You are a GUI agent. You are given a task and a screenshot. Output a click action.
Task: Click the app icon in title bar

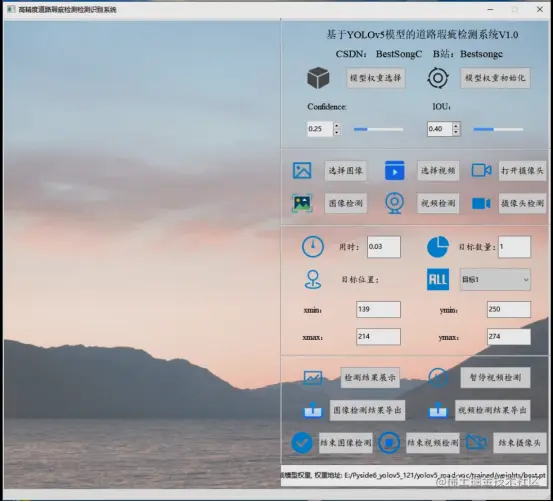point(11,9)
